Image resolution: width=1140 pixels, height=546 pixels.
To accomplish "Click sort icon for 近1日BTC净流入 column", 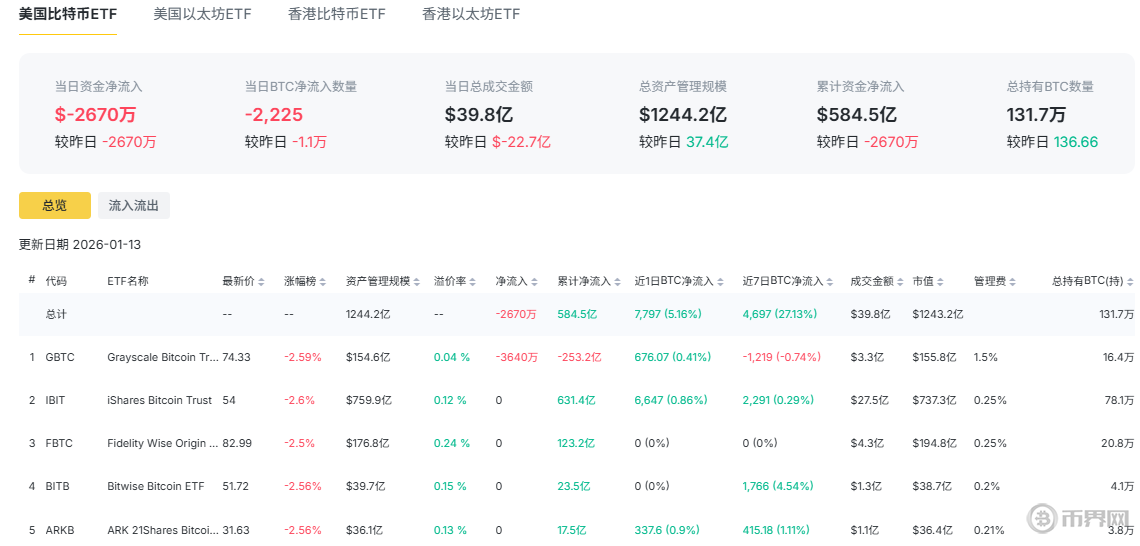I will click(722, 282).
